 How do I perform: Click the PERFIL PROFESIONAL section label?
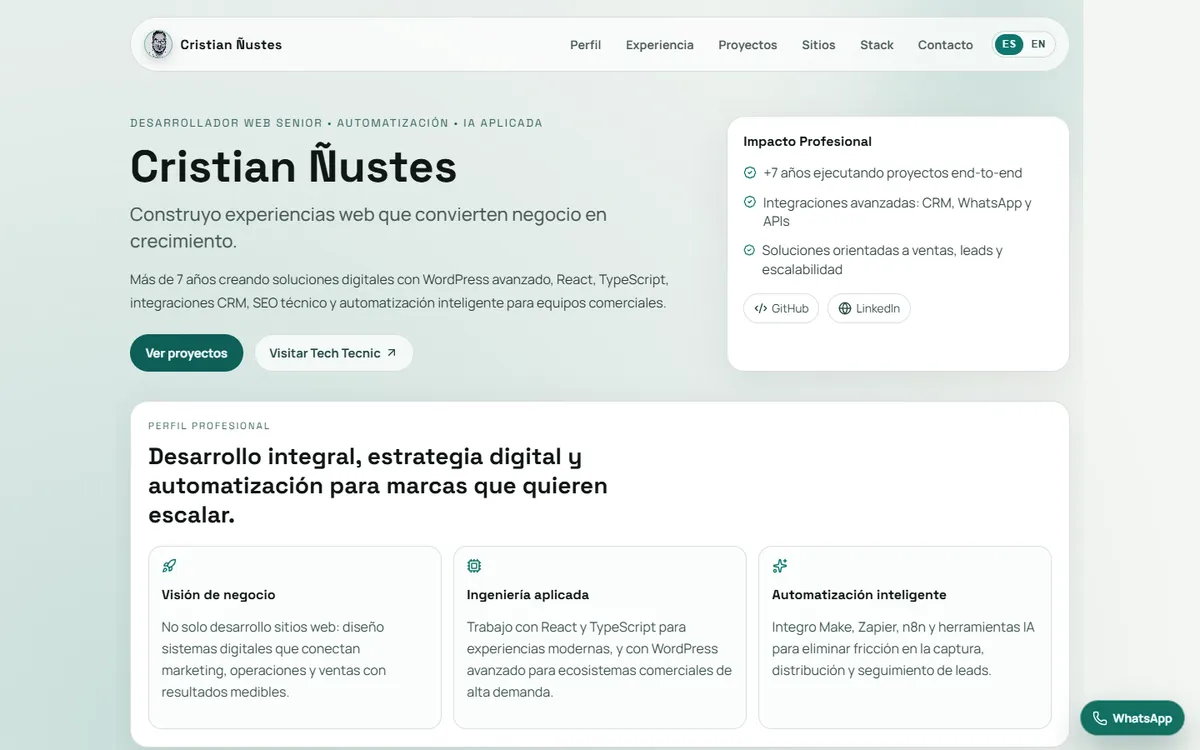tap(209, 426)
